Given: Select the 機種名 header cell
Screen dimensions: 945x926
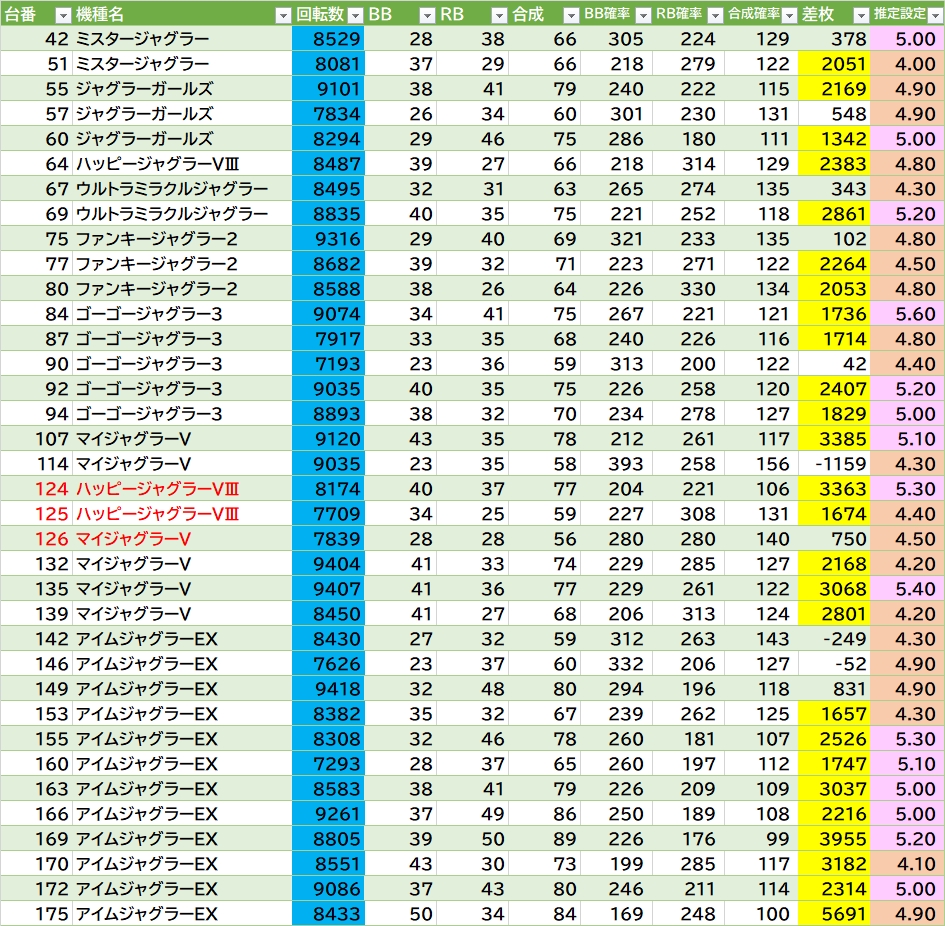Looking at the screenshot, I should [182, 13].
